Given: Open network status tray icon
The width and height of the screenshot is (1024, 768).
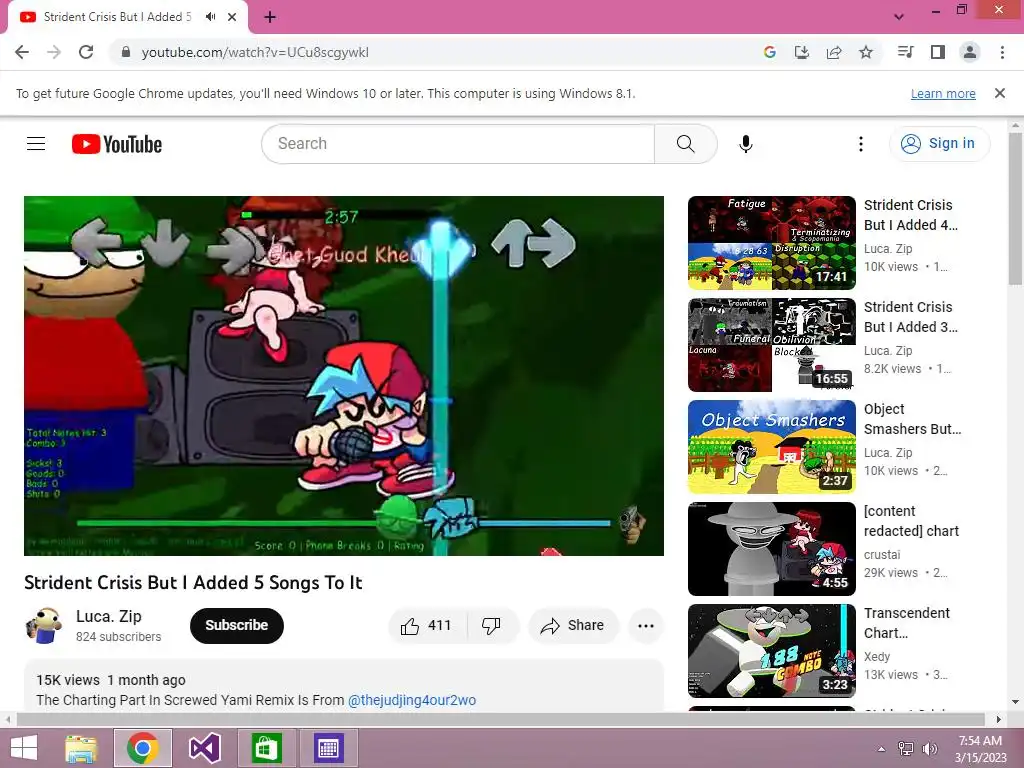Looking at the screenshot, I should coord(906,749).
